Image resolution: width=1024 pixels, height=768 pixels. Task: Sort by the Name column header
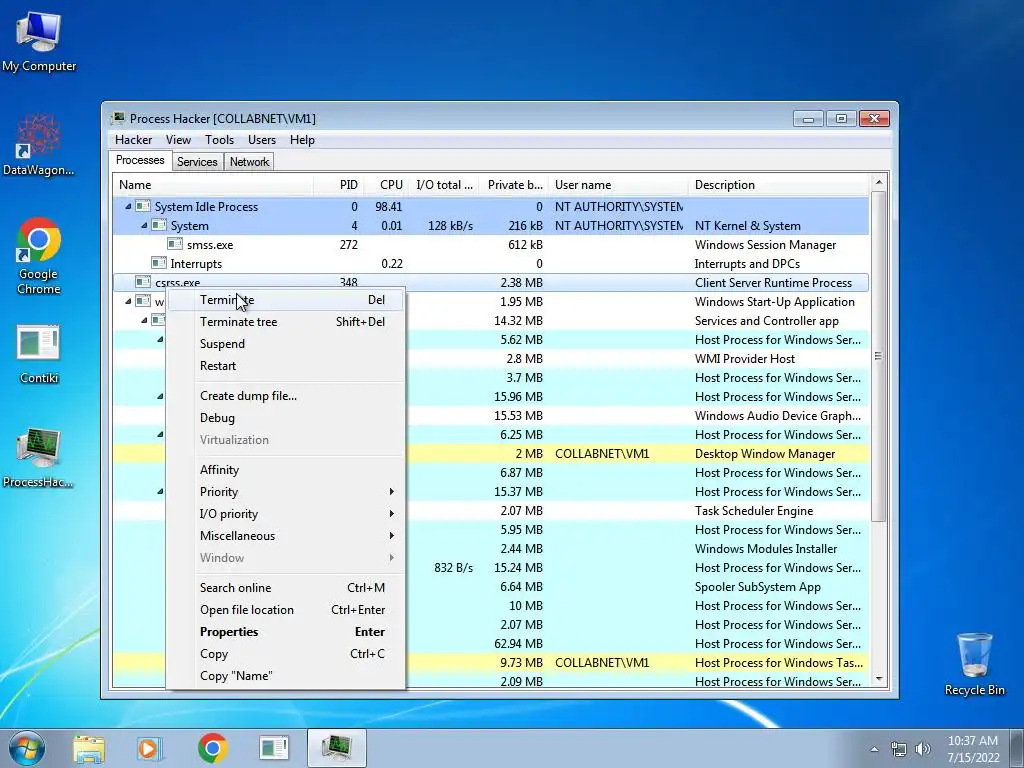pyautogui.click(x=213, y=185)
